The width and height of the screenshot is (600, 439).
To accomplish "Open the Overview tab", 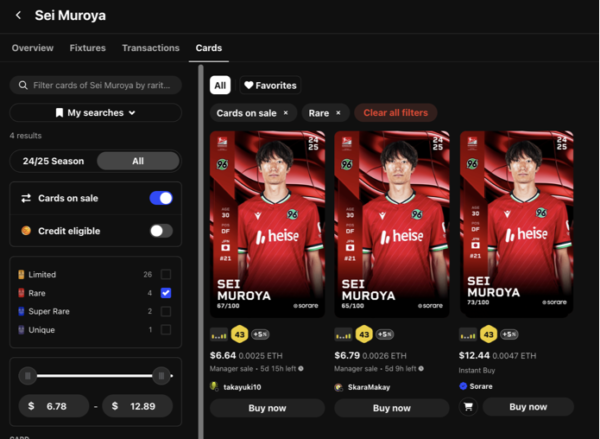I will [x=33, y=48].
